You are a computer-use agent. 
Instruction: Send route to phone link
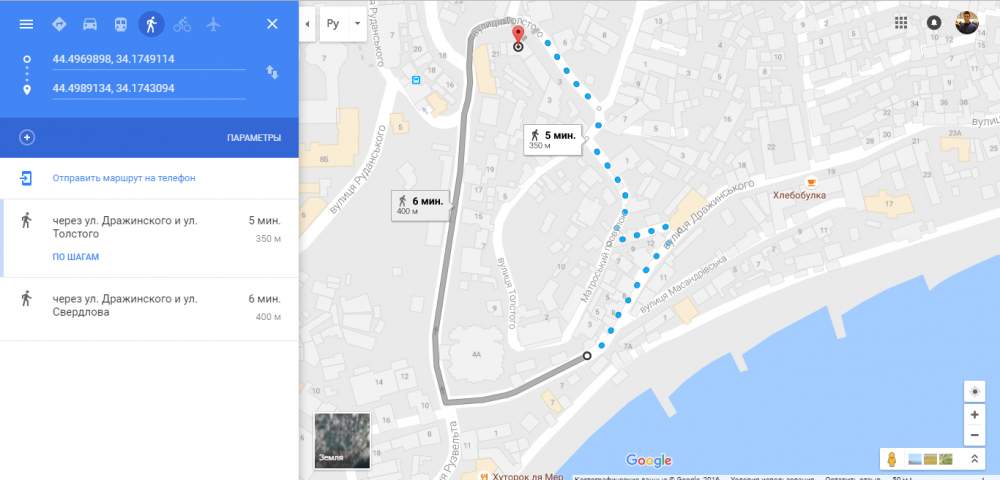(124, 178)
